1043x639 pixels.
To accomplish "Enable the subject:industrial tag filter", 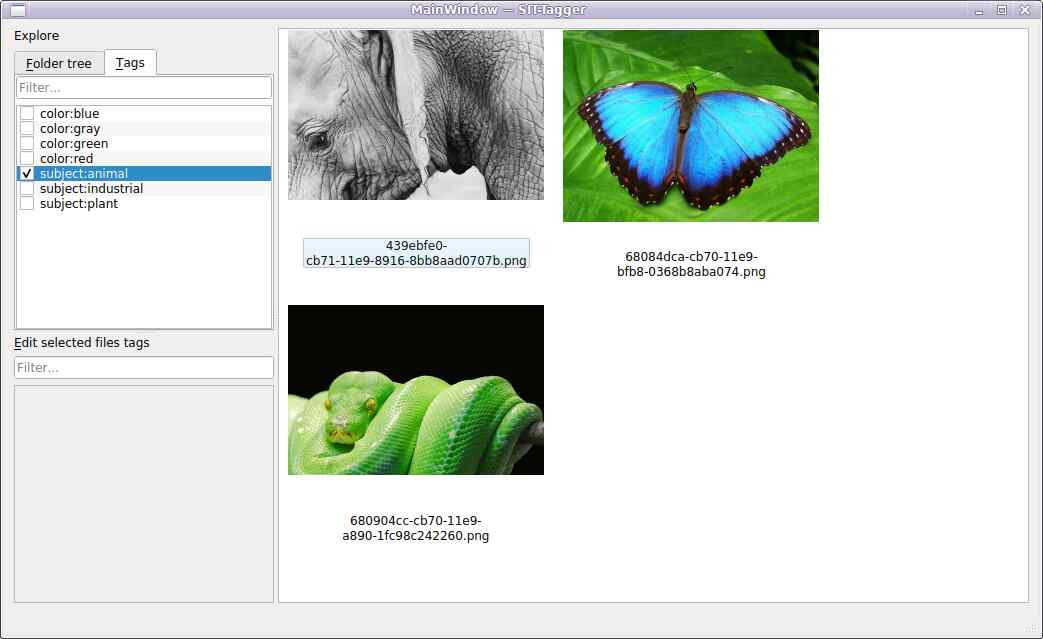I will pyautogui.click(x=25, y=188).
